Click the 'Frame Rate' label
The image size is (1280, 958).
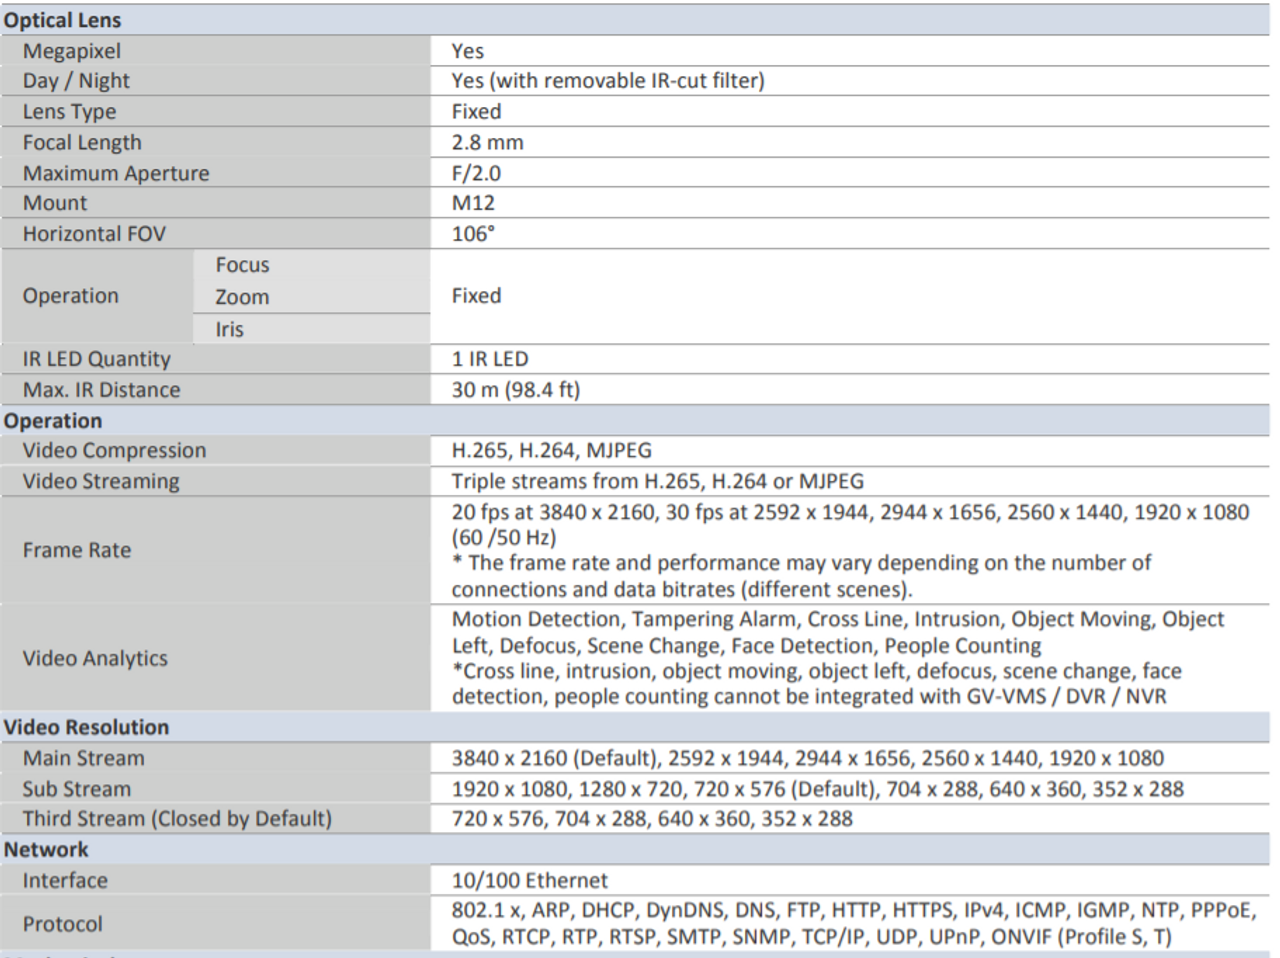77,550
